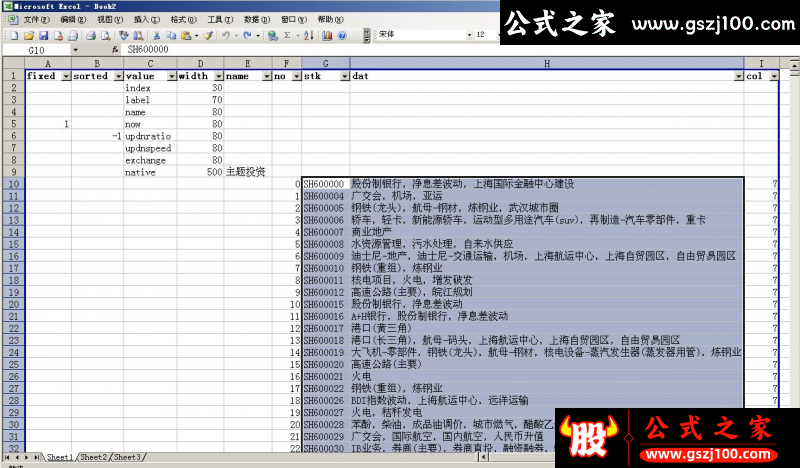Click the vertical scrollbar up arrow
This screenshot has height=468, width=800.
pyautogui.click(x=794, y=64)
